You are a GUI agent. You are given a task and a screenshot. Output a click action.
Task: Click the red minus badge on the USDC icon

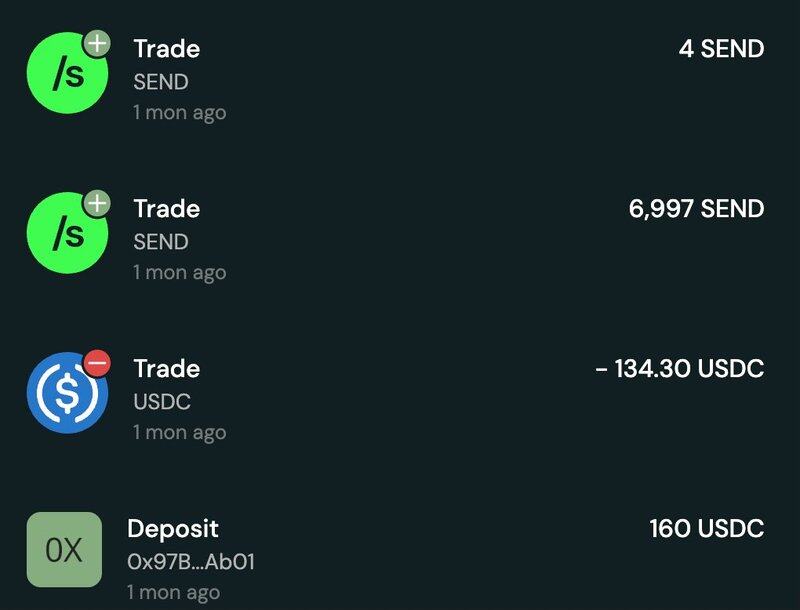(97, 364)
